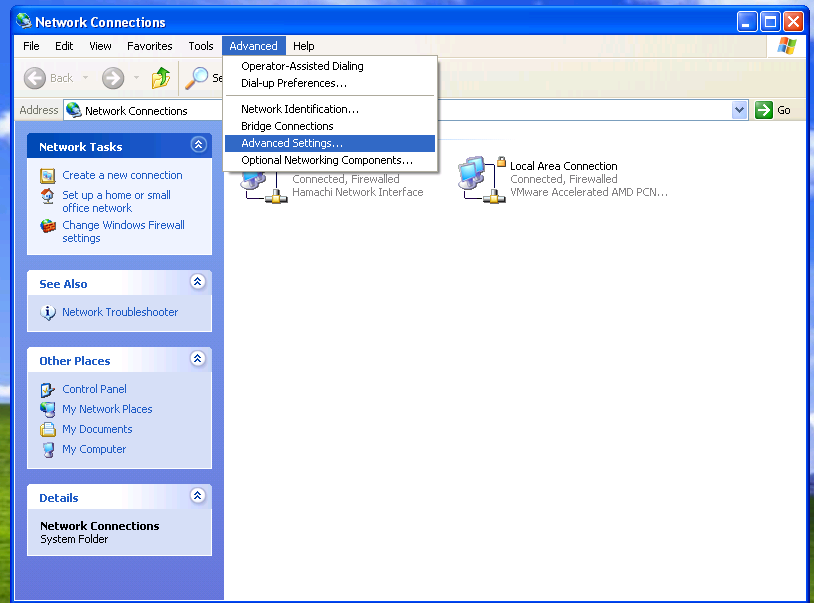Choose Advanced Settings... from the menu
This screenshot has height=603, width=814.
click(292, 144)
